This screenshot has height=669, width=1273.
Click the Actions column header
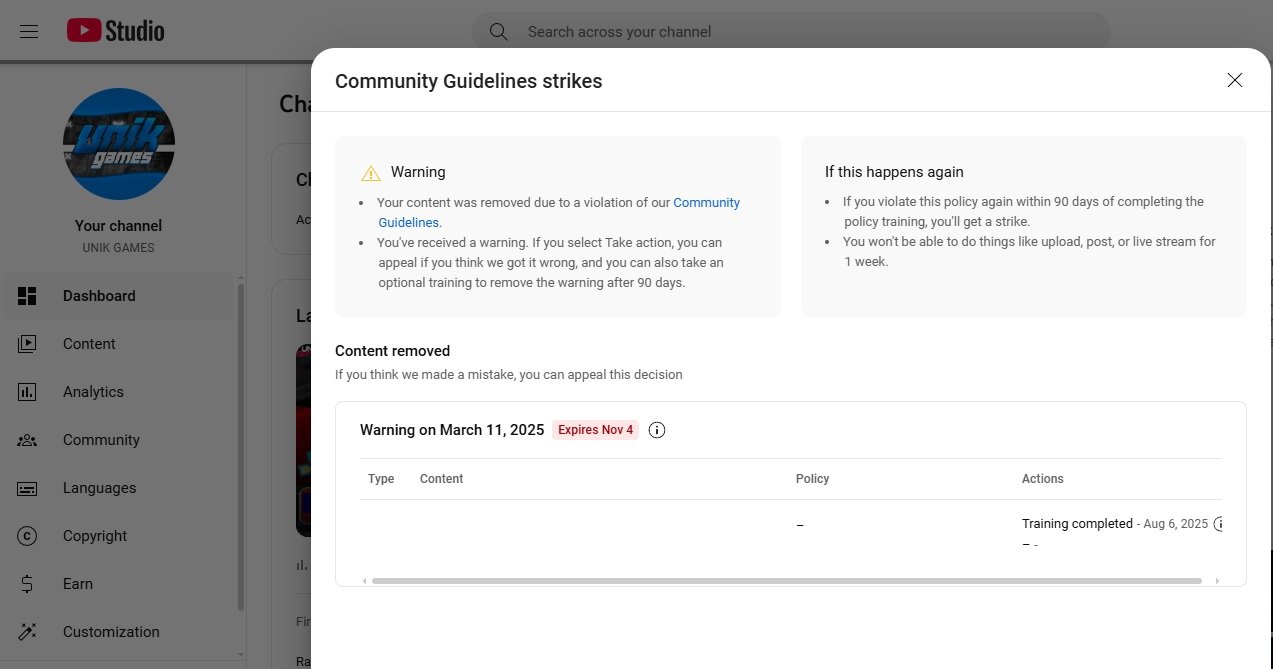pyautogui.click(x=1043, y=479)
